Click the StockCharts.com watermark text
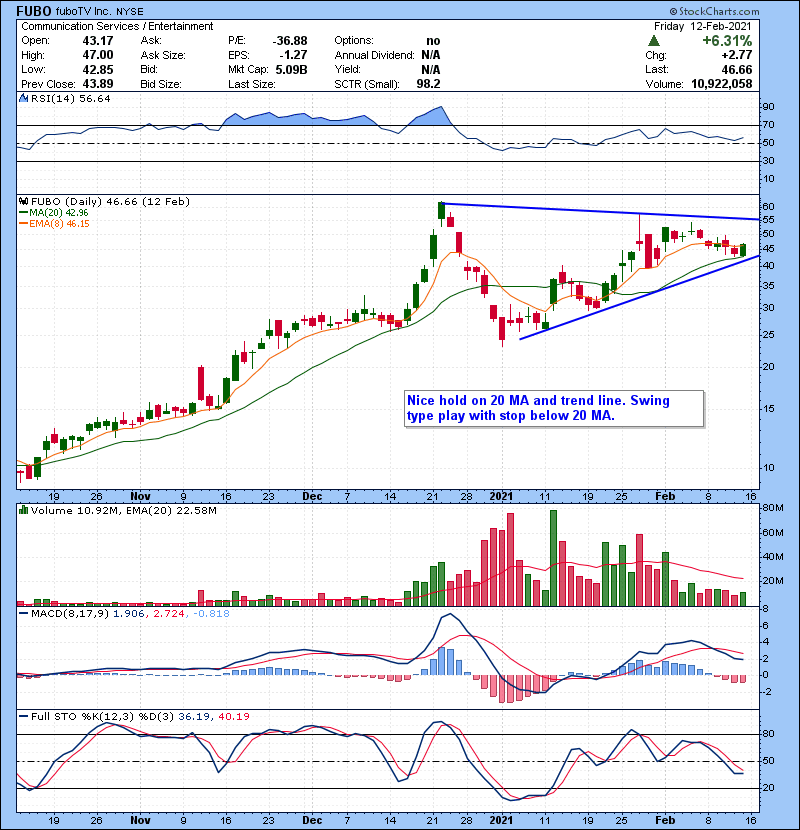This screenshot has height=830, width=800. coord(714,11)
